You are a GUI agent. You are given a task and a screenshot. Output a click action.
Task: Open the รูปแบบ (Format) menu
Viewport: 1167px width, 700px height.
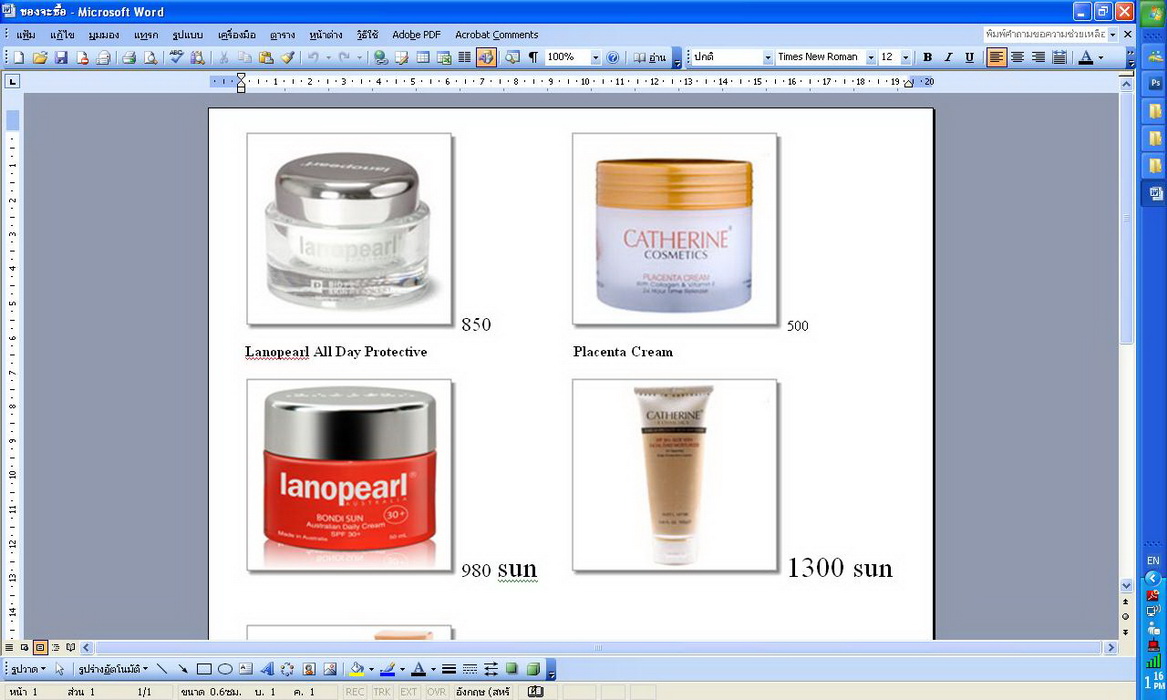[188, 35]
